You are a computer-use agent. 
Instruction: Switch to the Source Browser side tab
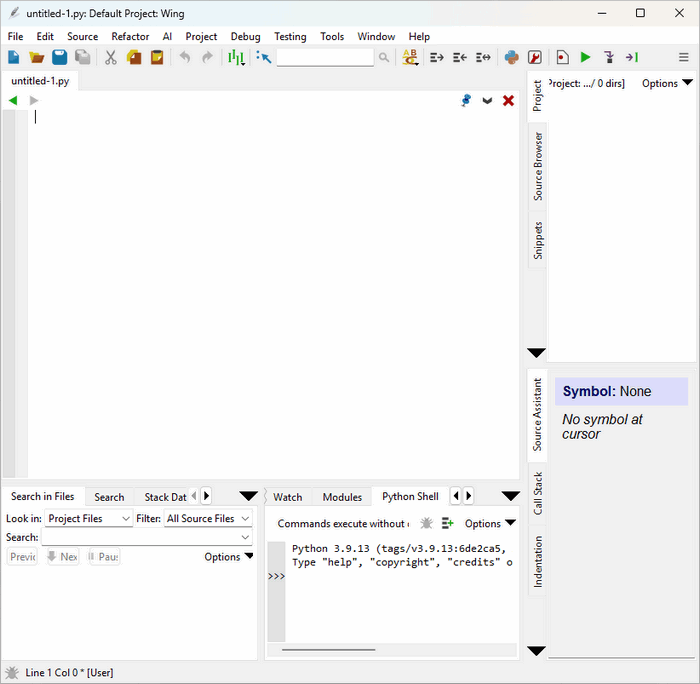(x=538, y=165)
